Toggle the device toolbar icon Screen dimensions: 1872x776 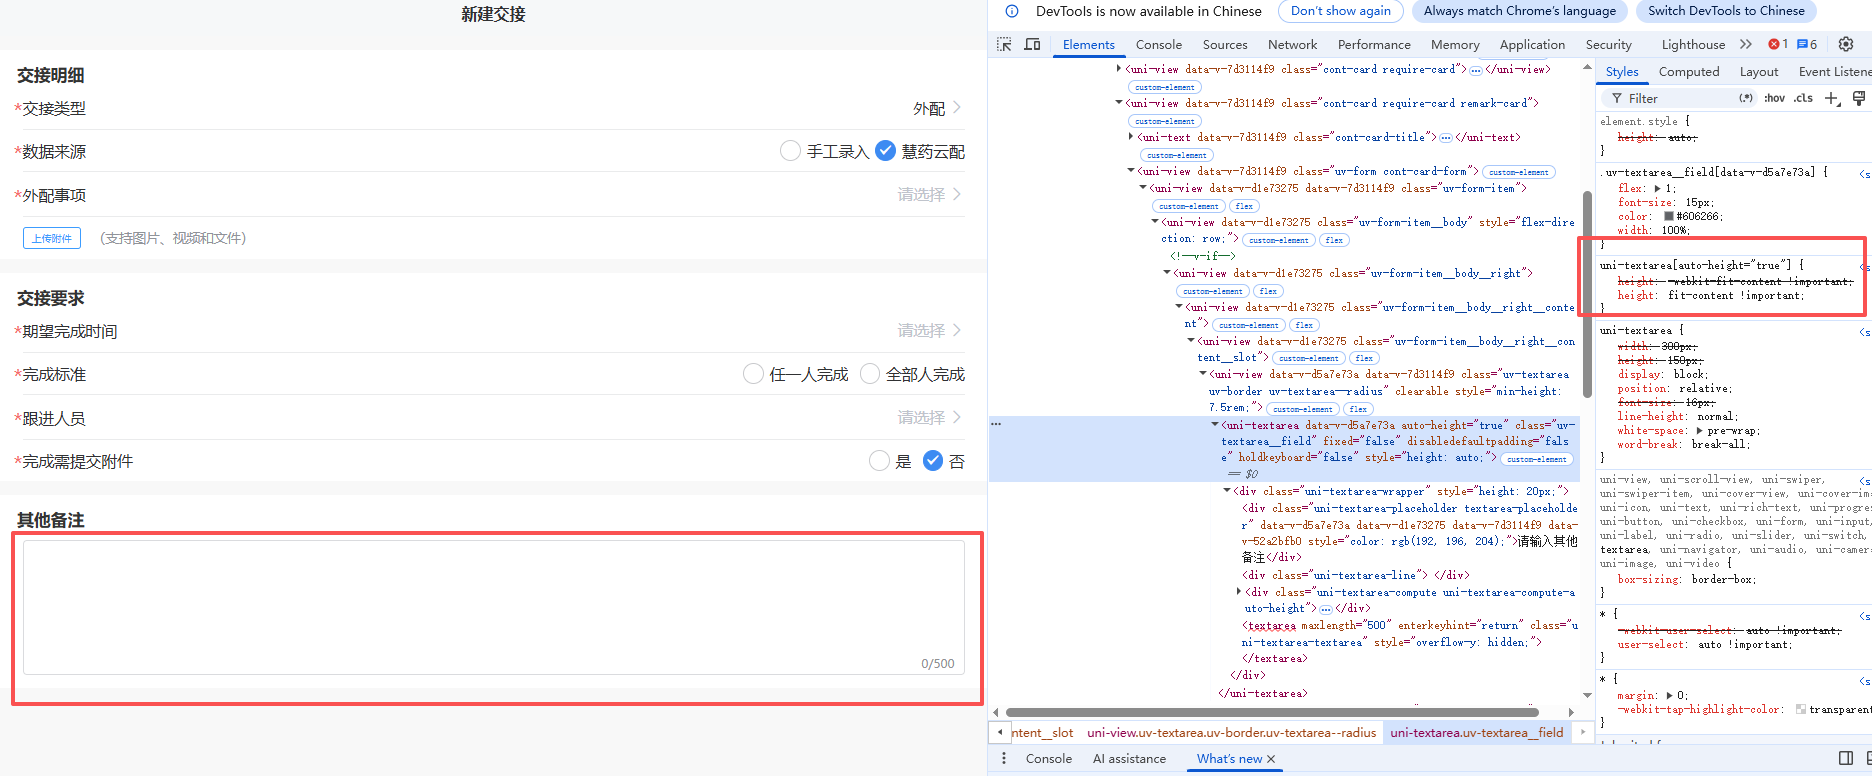1032,44
